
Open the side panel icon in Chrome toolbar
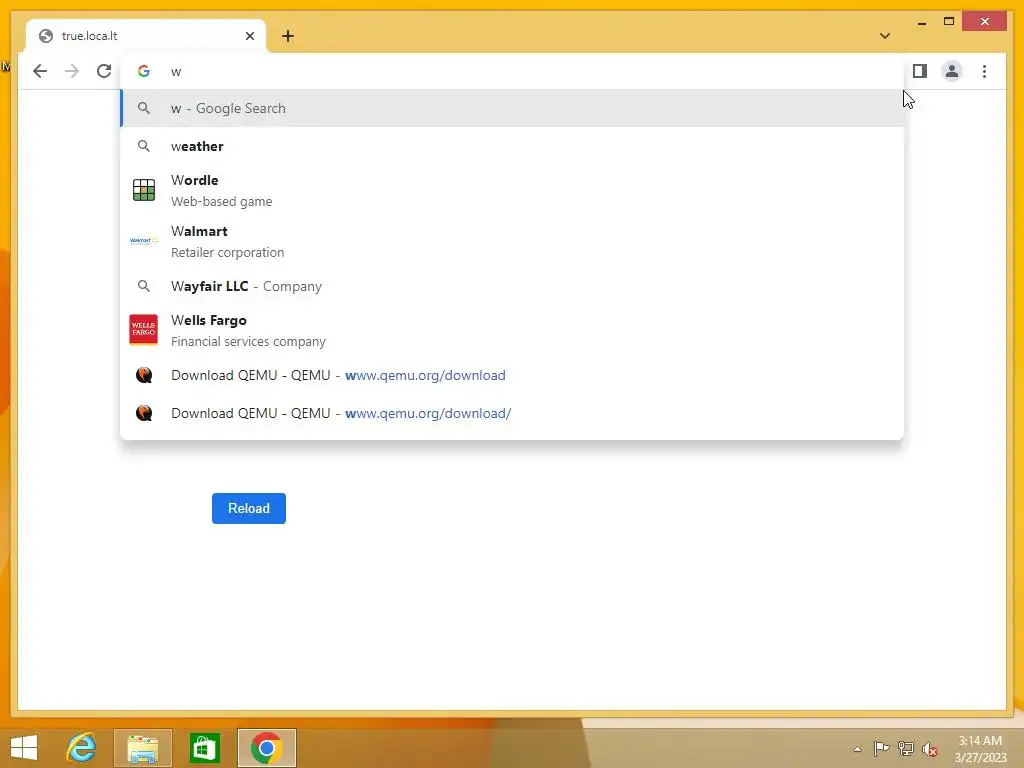point(920,71)
